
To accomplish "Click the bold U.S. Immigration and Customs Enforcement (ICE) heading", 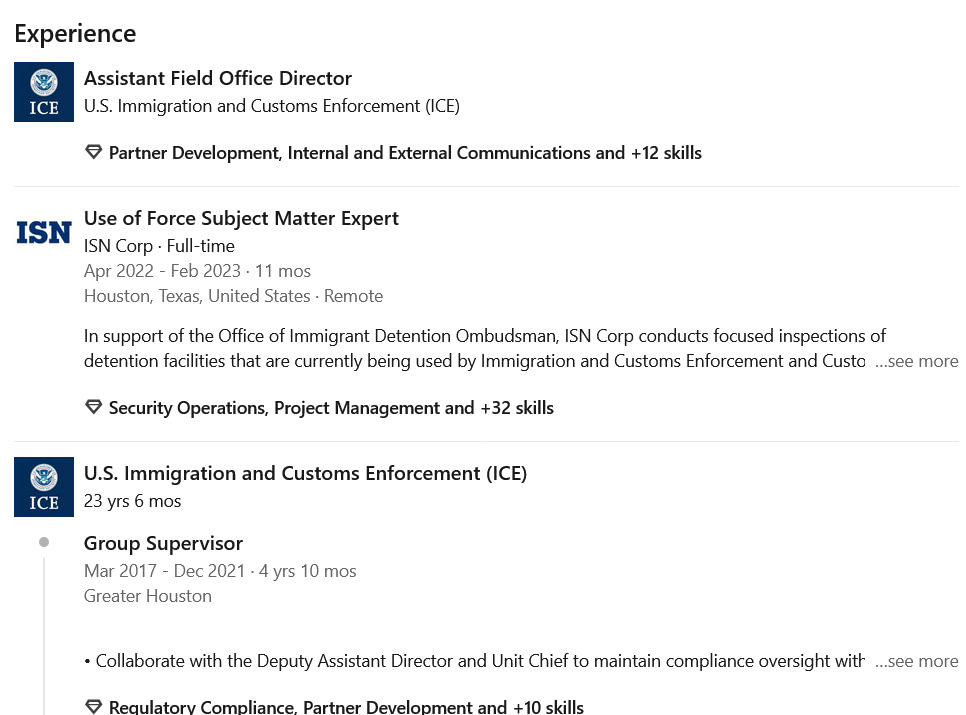I will 306,473.
